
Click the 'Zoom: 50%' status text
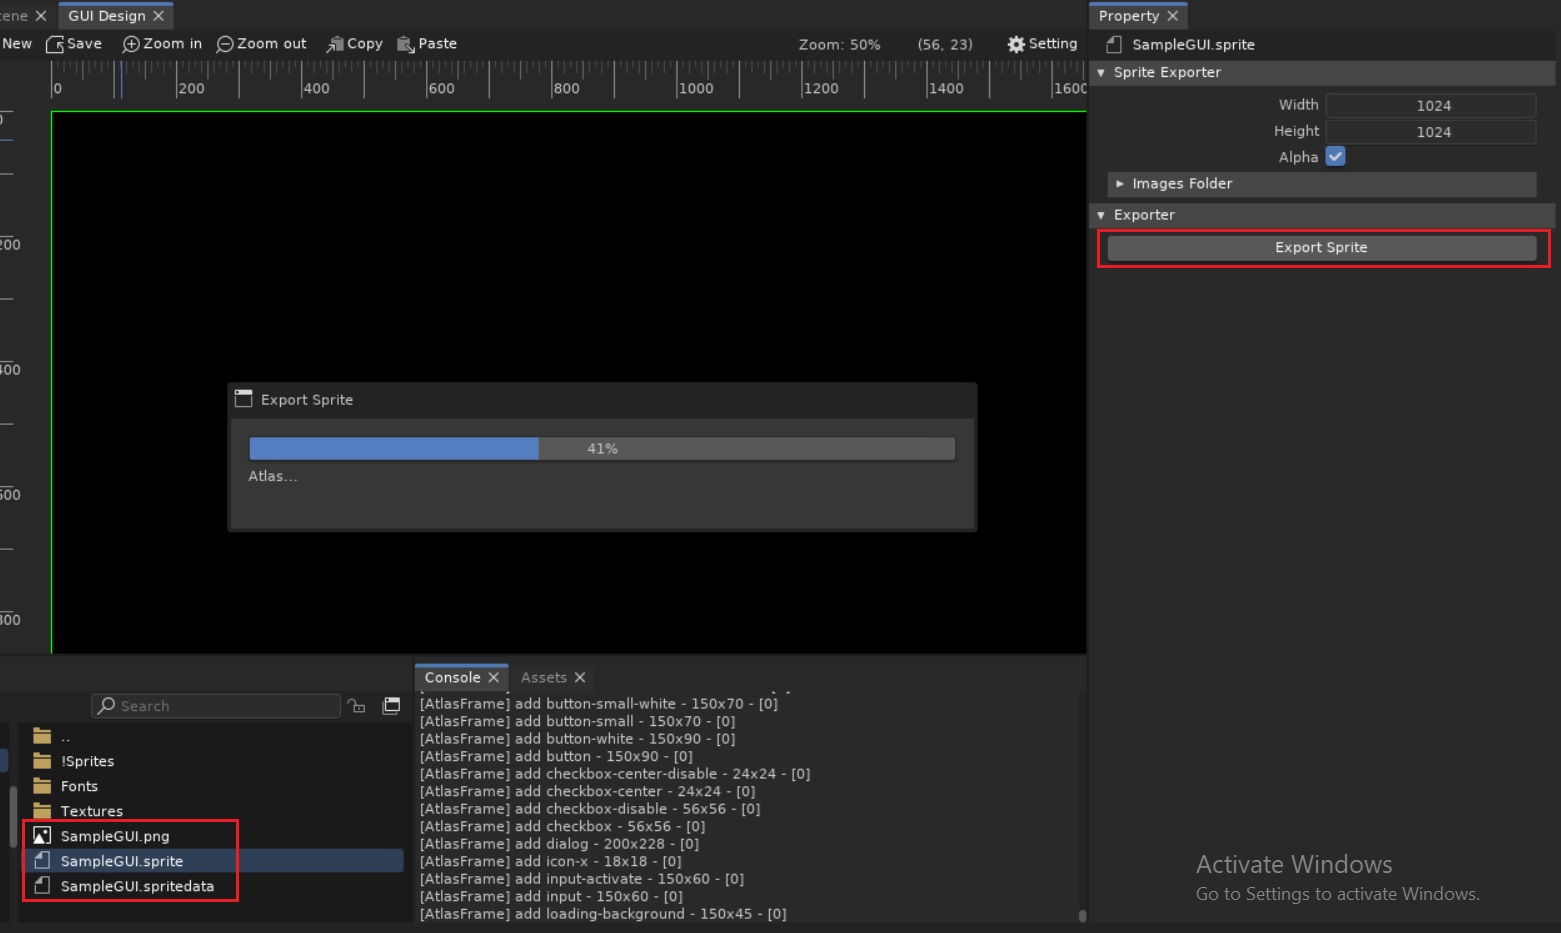839,45
